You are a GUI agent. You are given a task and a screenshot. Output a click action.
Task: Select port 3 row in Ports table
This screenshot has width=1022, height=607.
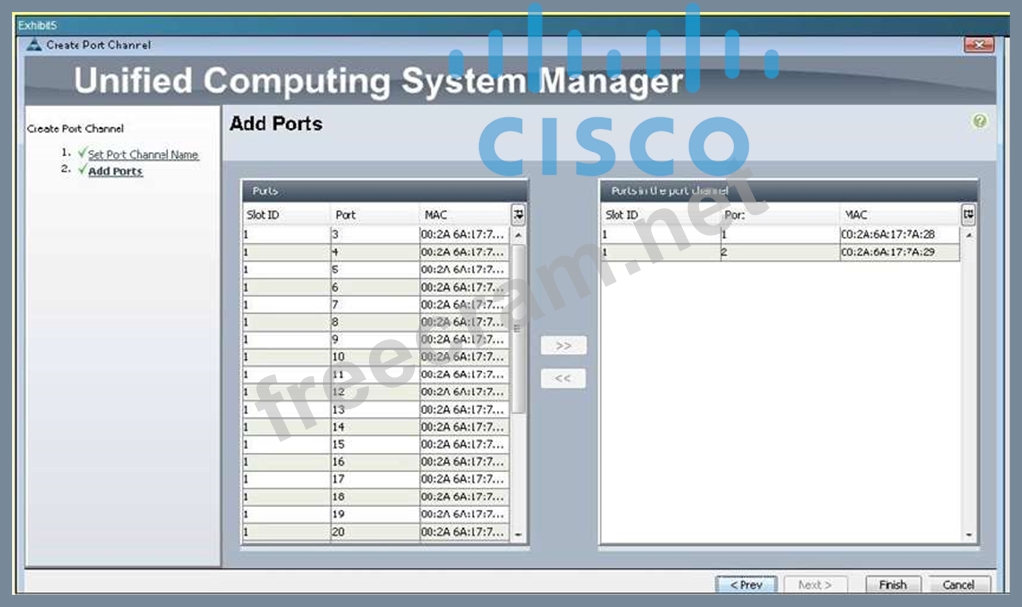(375, 234)
